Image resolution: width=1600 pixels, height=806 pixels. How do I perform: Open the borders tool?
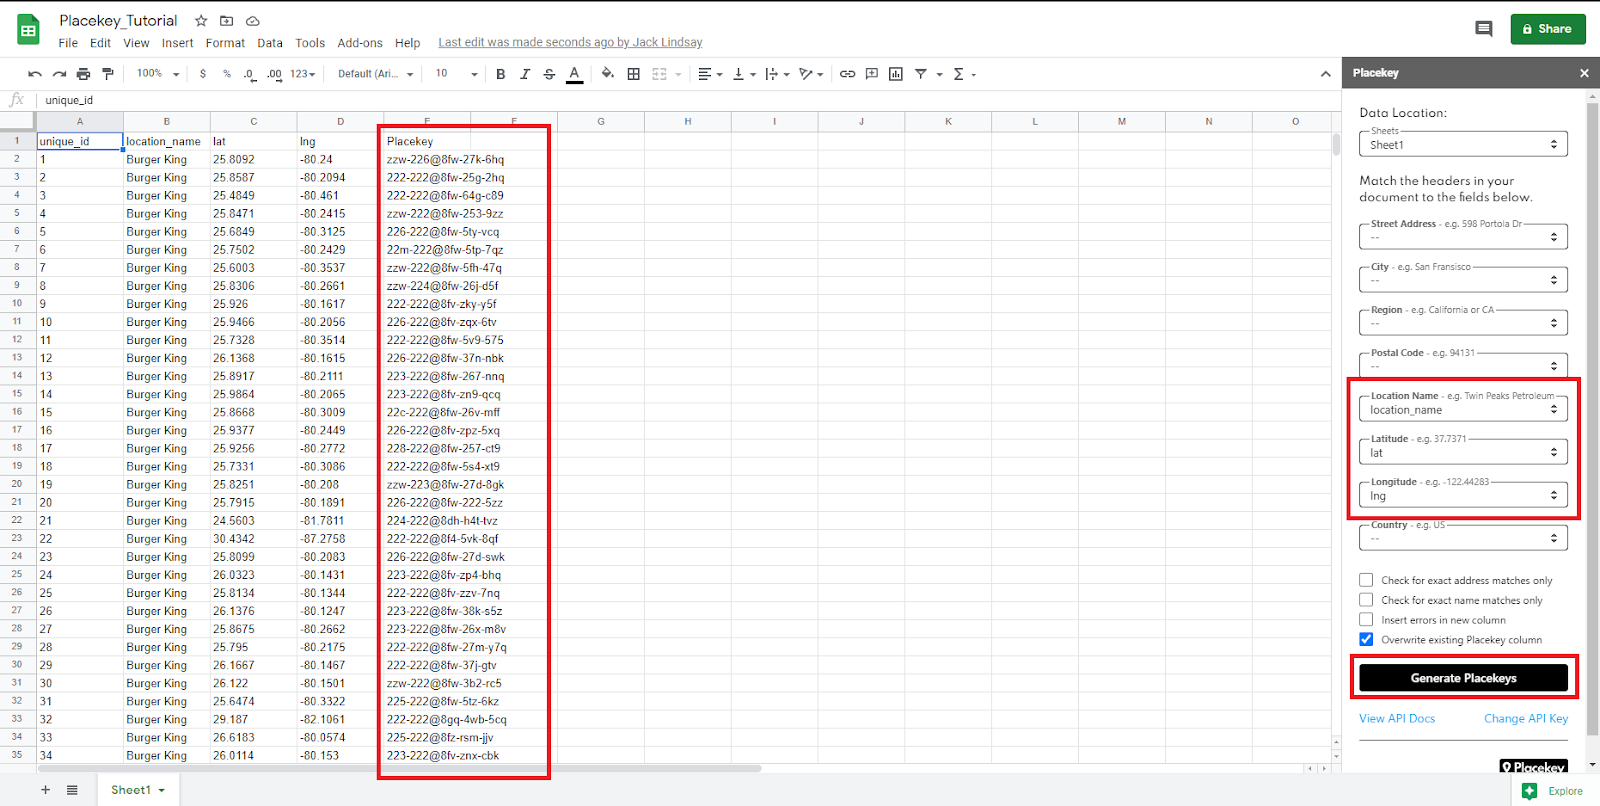(x=633, y=74)
